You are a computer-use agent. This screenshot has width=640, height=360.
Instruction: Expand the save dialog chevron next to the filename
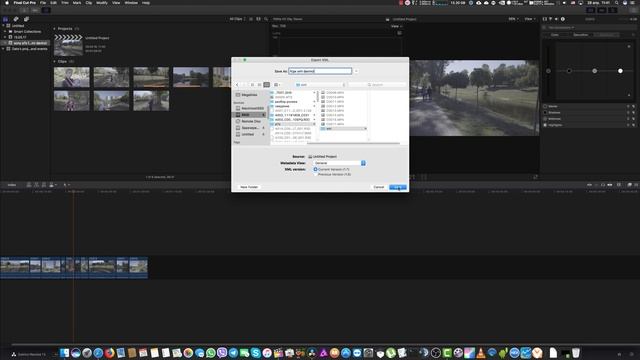point(356,71)
